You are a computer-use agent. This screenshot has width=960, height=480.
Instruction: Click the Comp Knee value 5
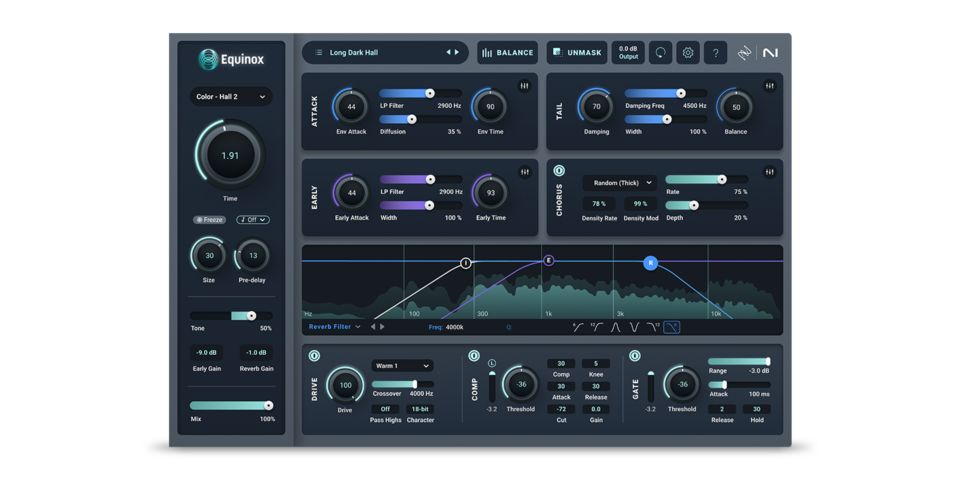click(596, 364)
